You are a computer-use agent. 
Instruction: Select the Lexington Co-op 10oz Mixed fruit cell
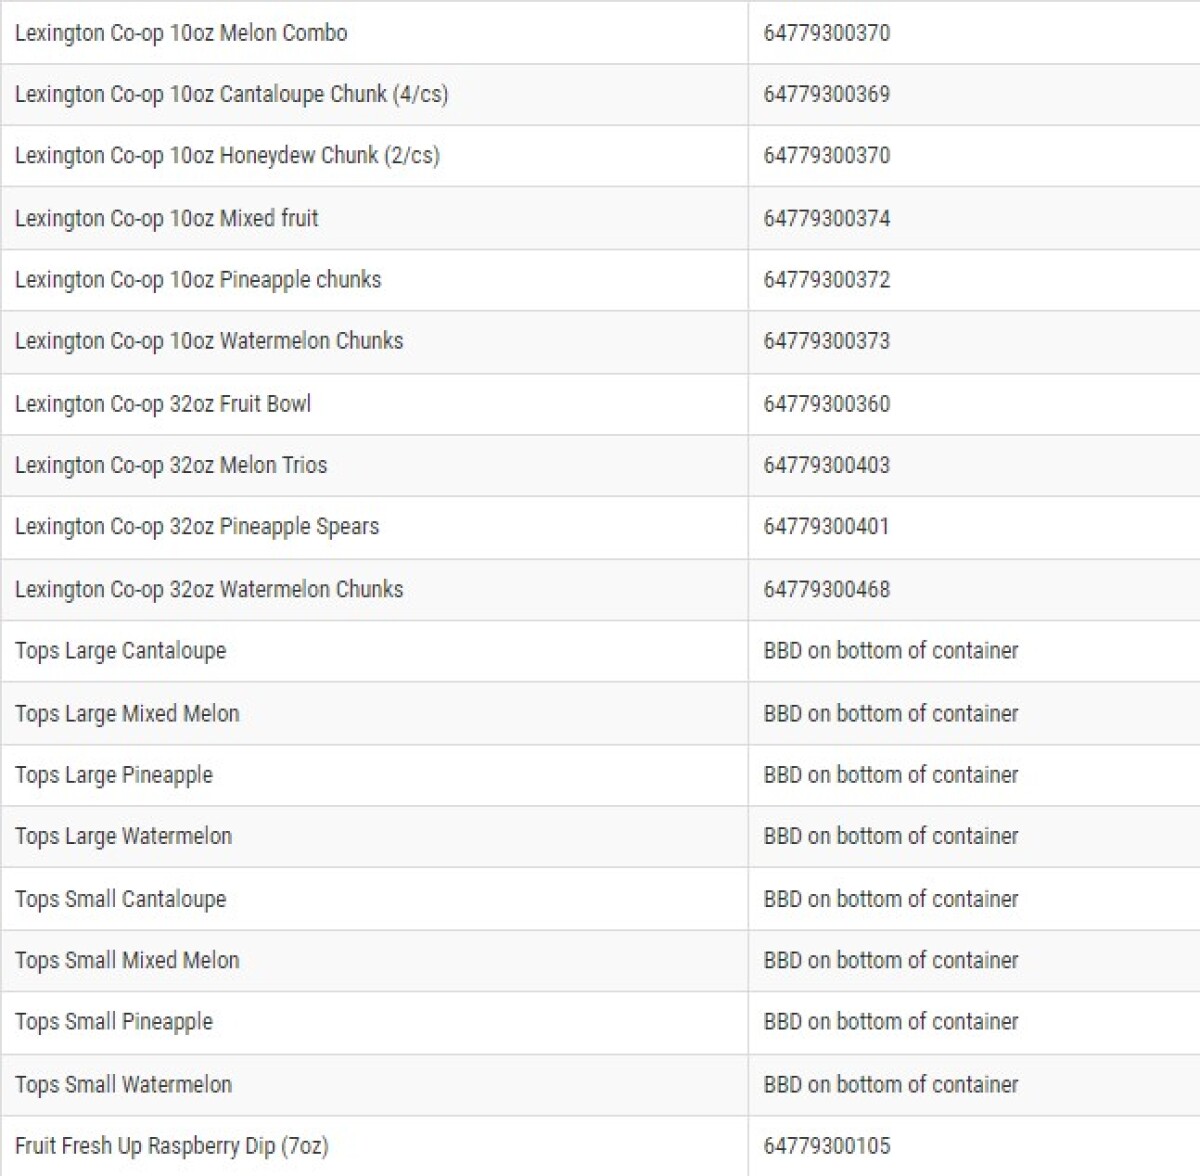click(x=166, y=218)
